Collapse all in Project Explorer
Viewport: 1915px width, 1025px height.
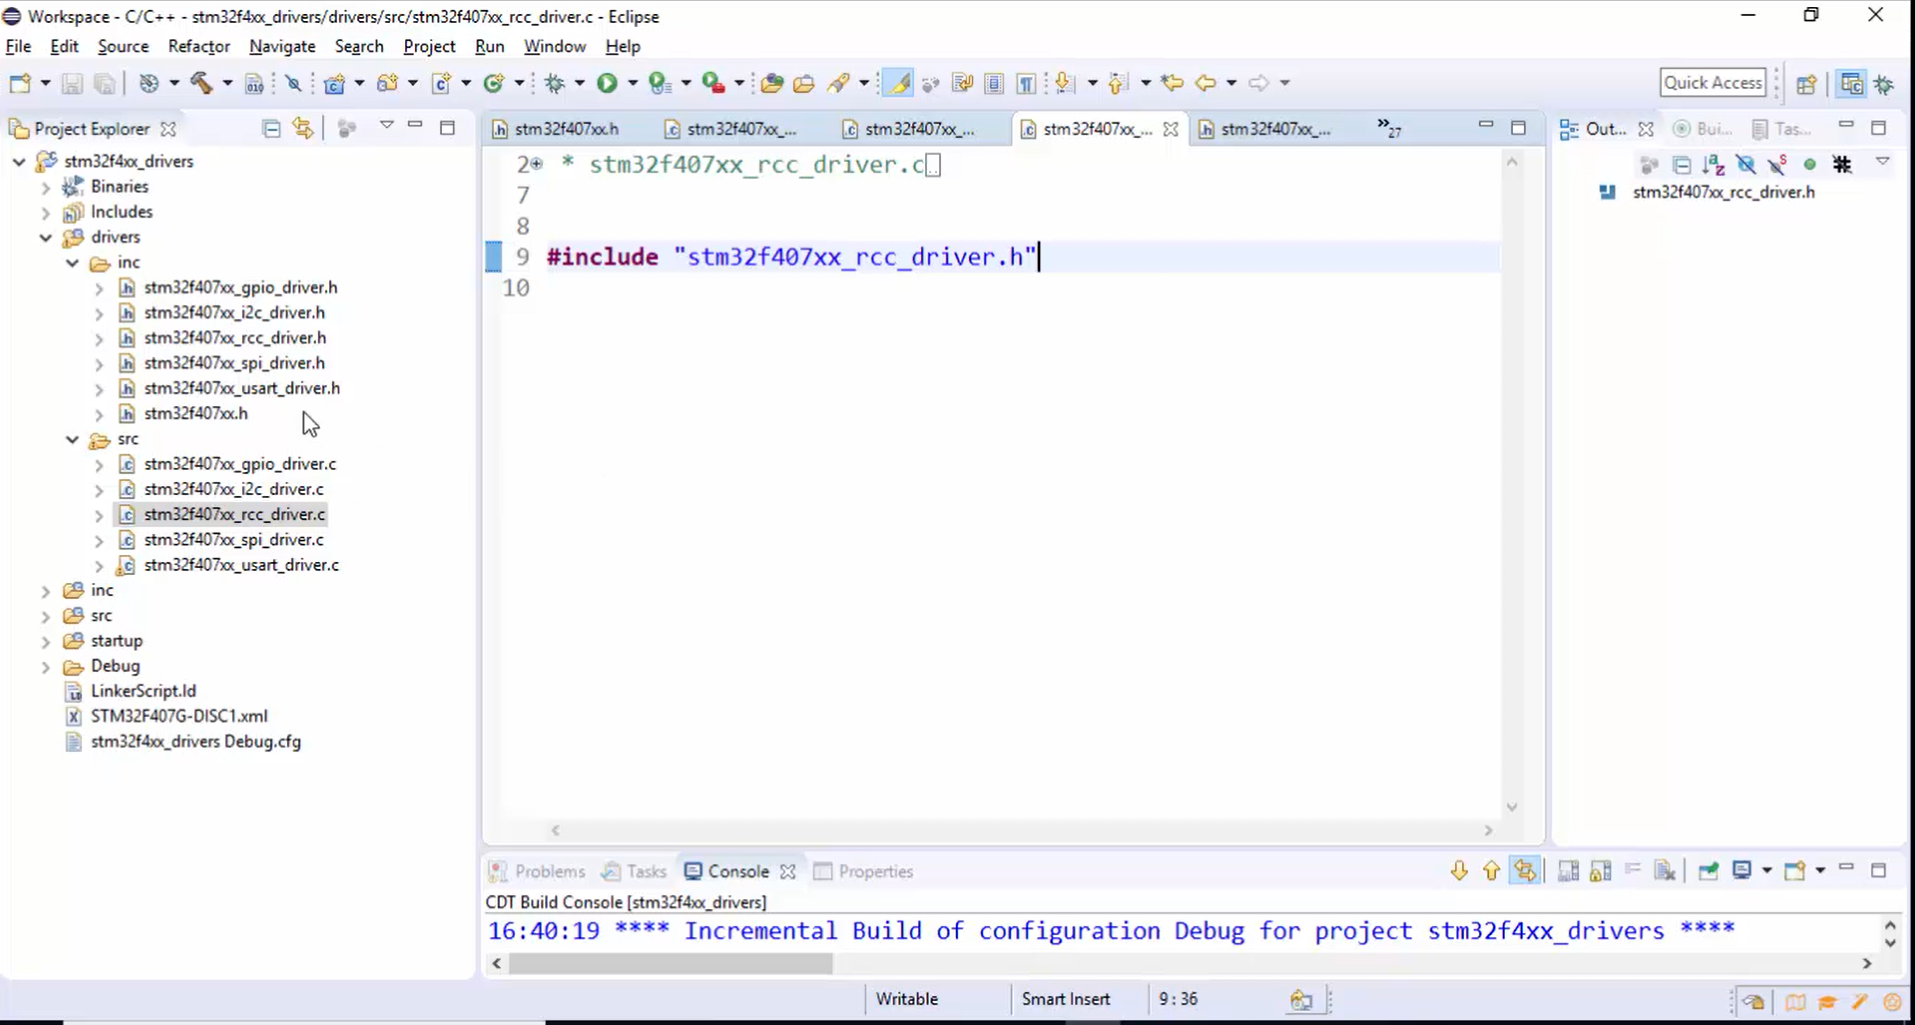pos(271,128)
